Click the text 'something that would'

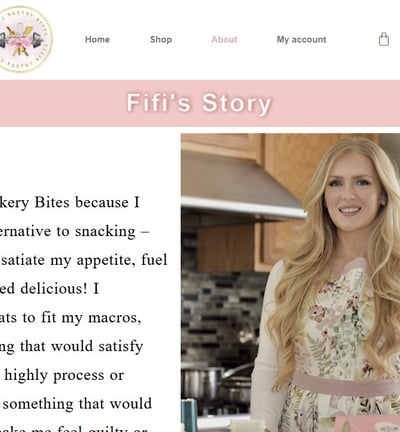click(77, 404)
